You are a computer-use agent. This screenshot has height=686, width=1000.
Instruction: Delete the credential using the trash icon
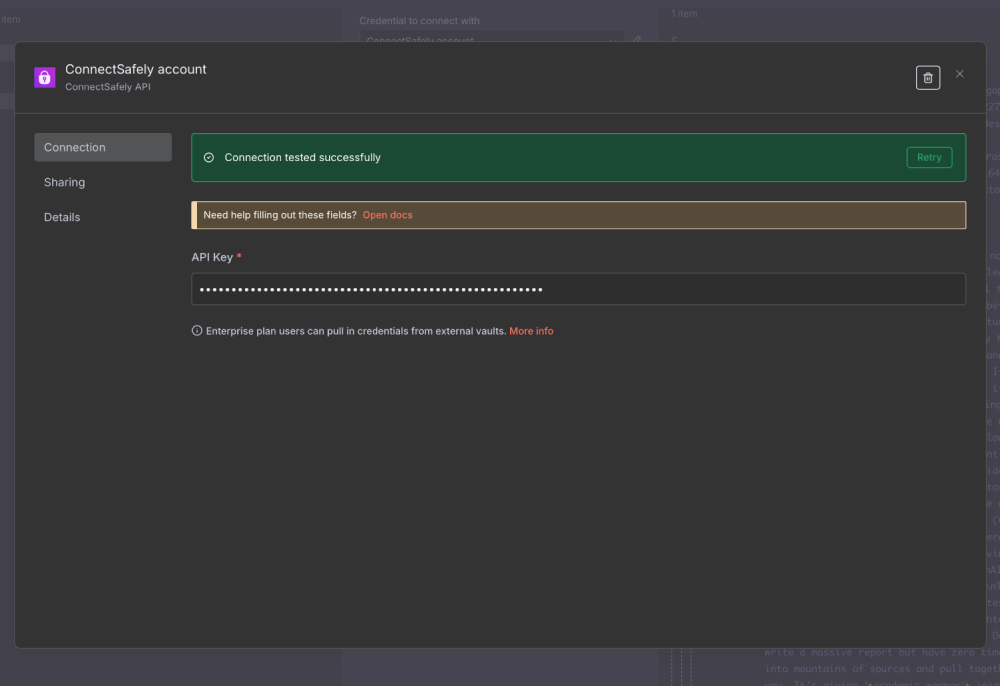point(927,77)
